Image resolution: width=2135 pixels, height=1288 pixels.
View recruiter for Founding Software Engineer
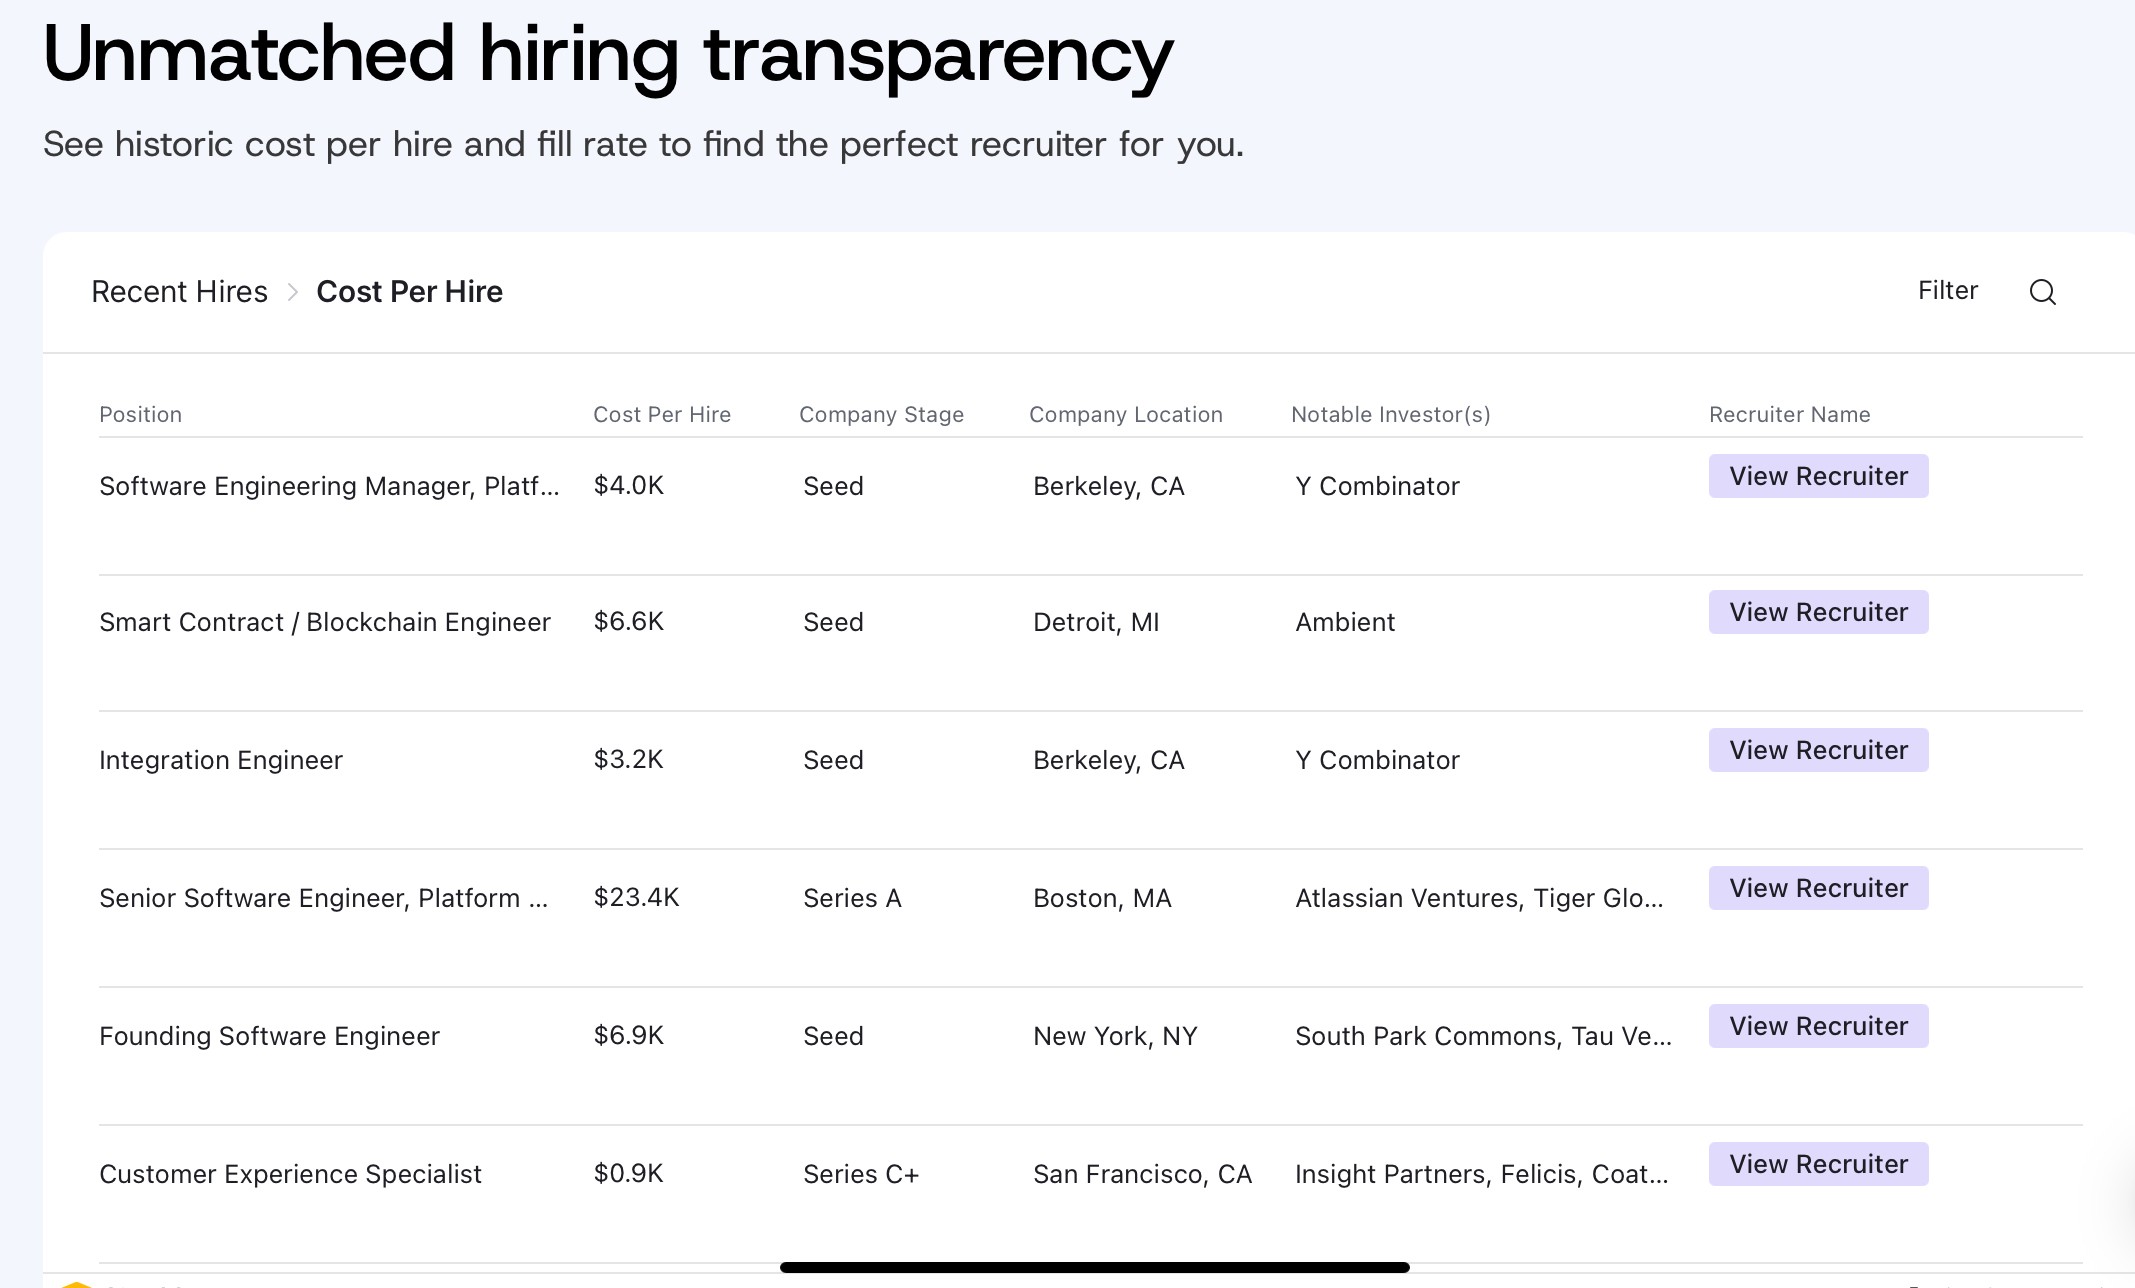1817,1026
